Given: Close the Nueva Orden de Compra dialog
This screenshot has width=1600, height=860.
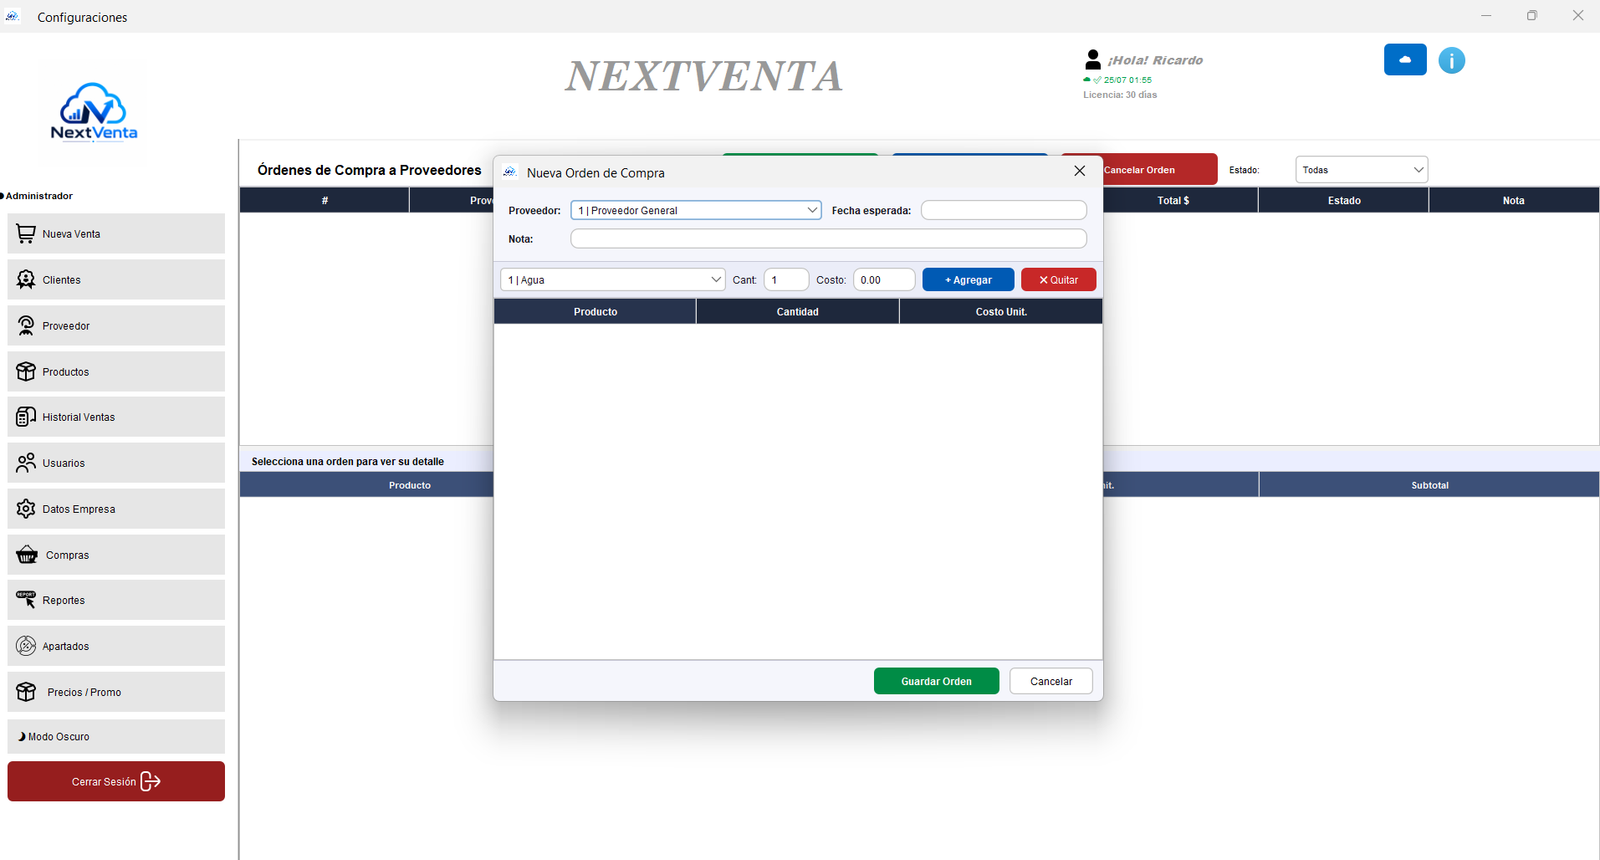Looking at the screenshot, I should click(x=1079, y=171).
